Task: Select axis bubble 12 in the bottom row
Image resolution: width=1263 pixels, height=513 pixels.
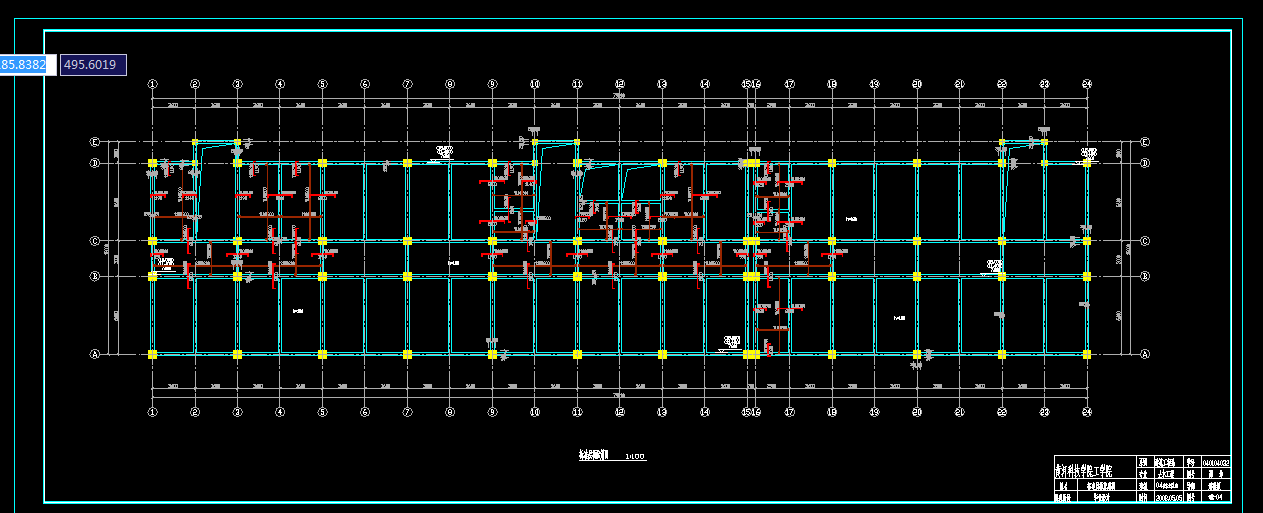Action: click(620, 411)
